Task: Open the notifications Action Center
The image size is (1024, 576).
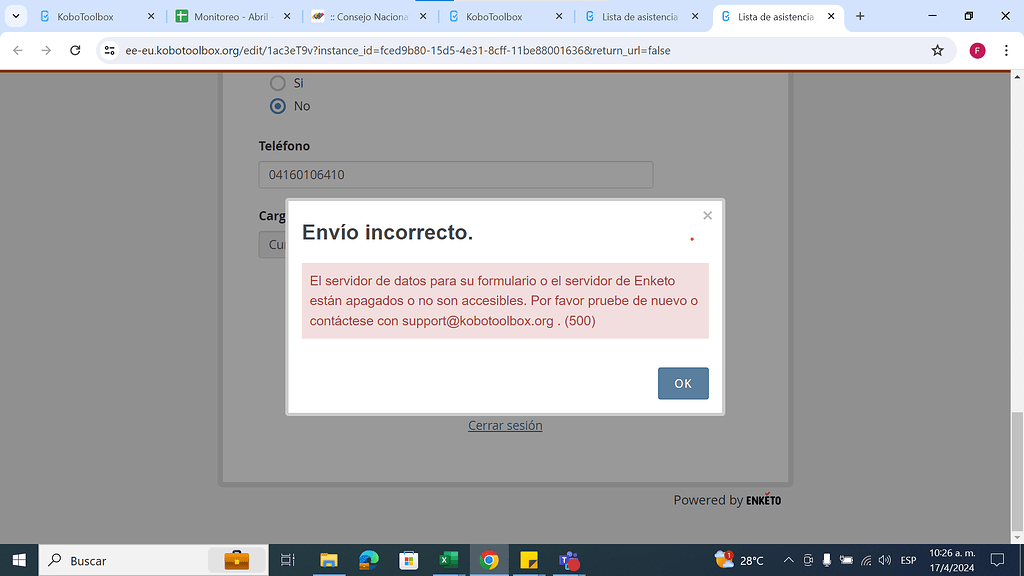Action: click(997, 560)
